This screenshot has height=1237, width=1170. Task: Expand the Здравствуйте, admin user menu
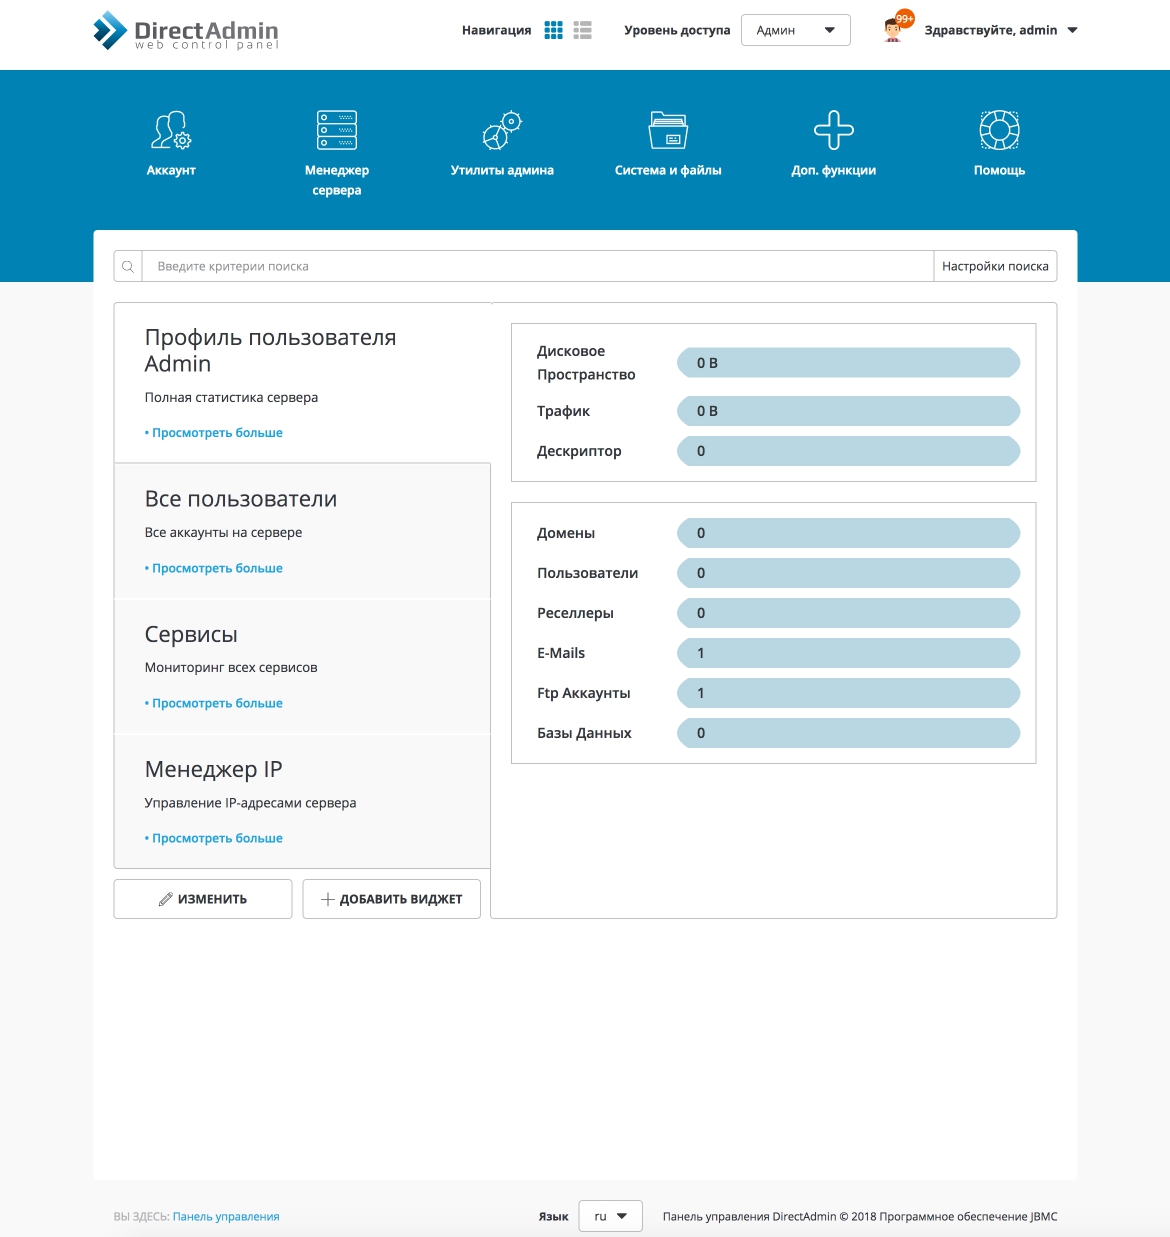(x=1001, y=30)
